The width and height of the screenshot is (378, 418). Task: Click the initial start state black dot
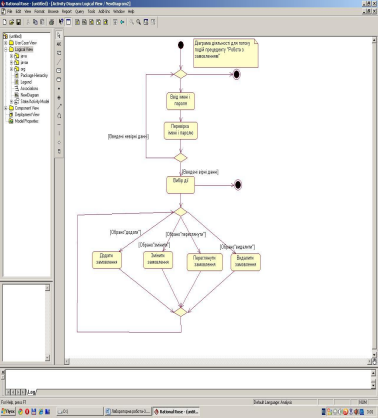point(181,45)
